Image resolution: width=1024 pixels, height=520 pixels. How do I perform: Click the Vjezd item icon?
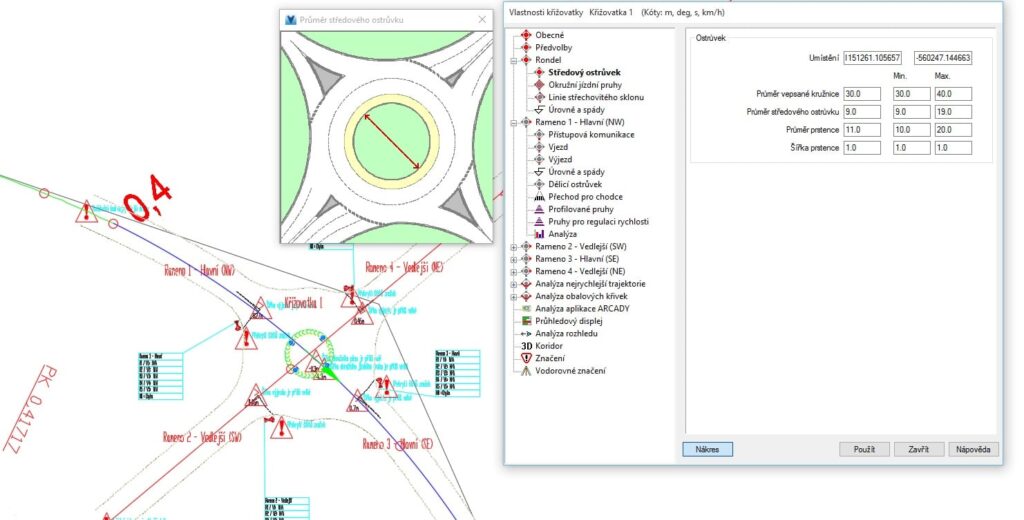coord(539,147)
